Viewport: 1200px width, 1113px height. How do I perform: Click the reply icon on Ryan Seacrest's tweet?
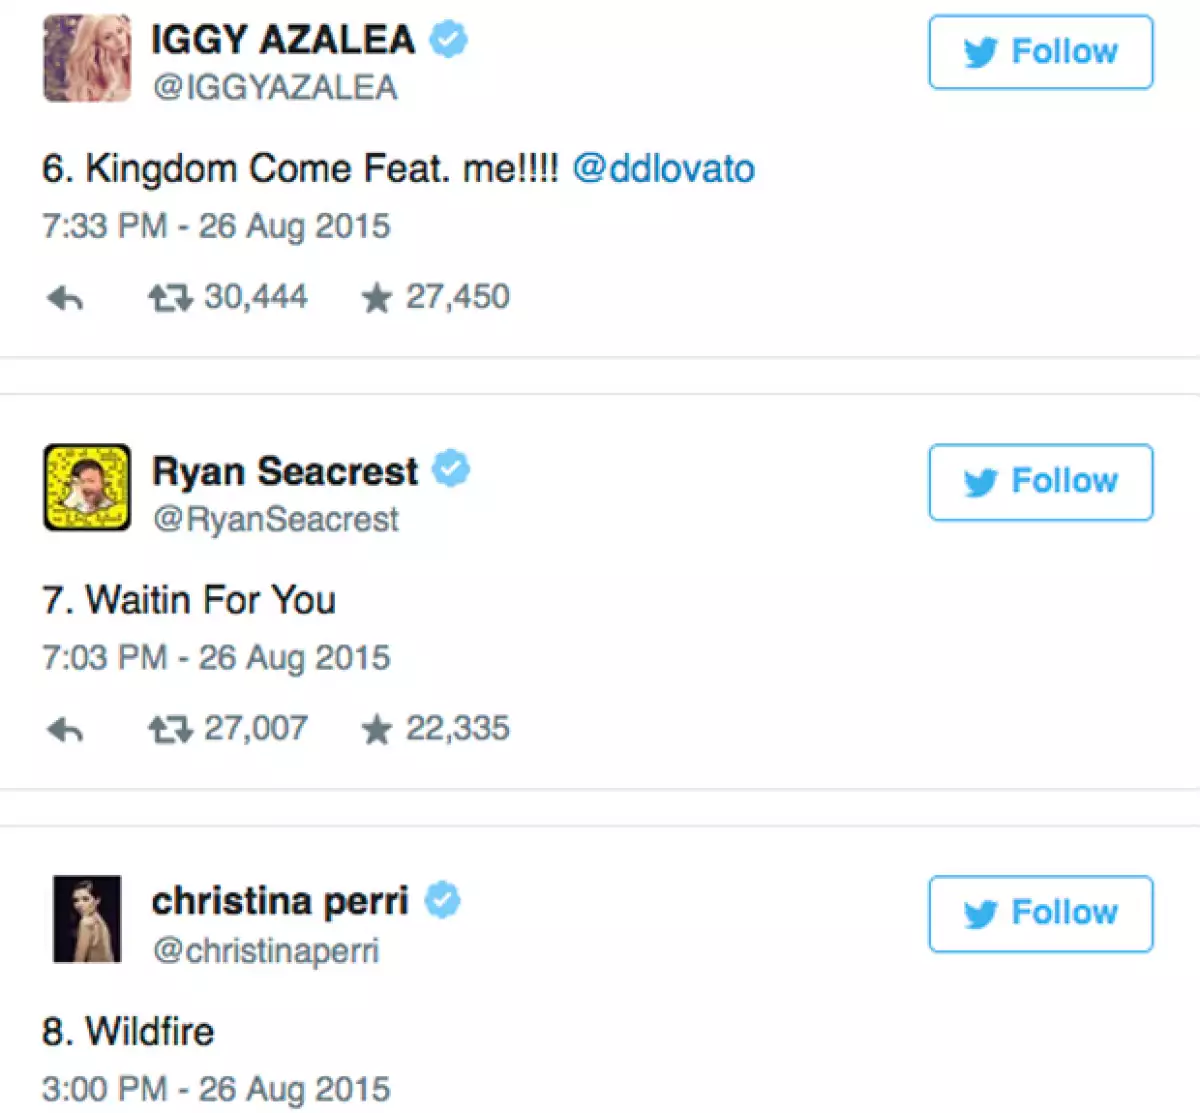(64, 728)
